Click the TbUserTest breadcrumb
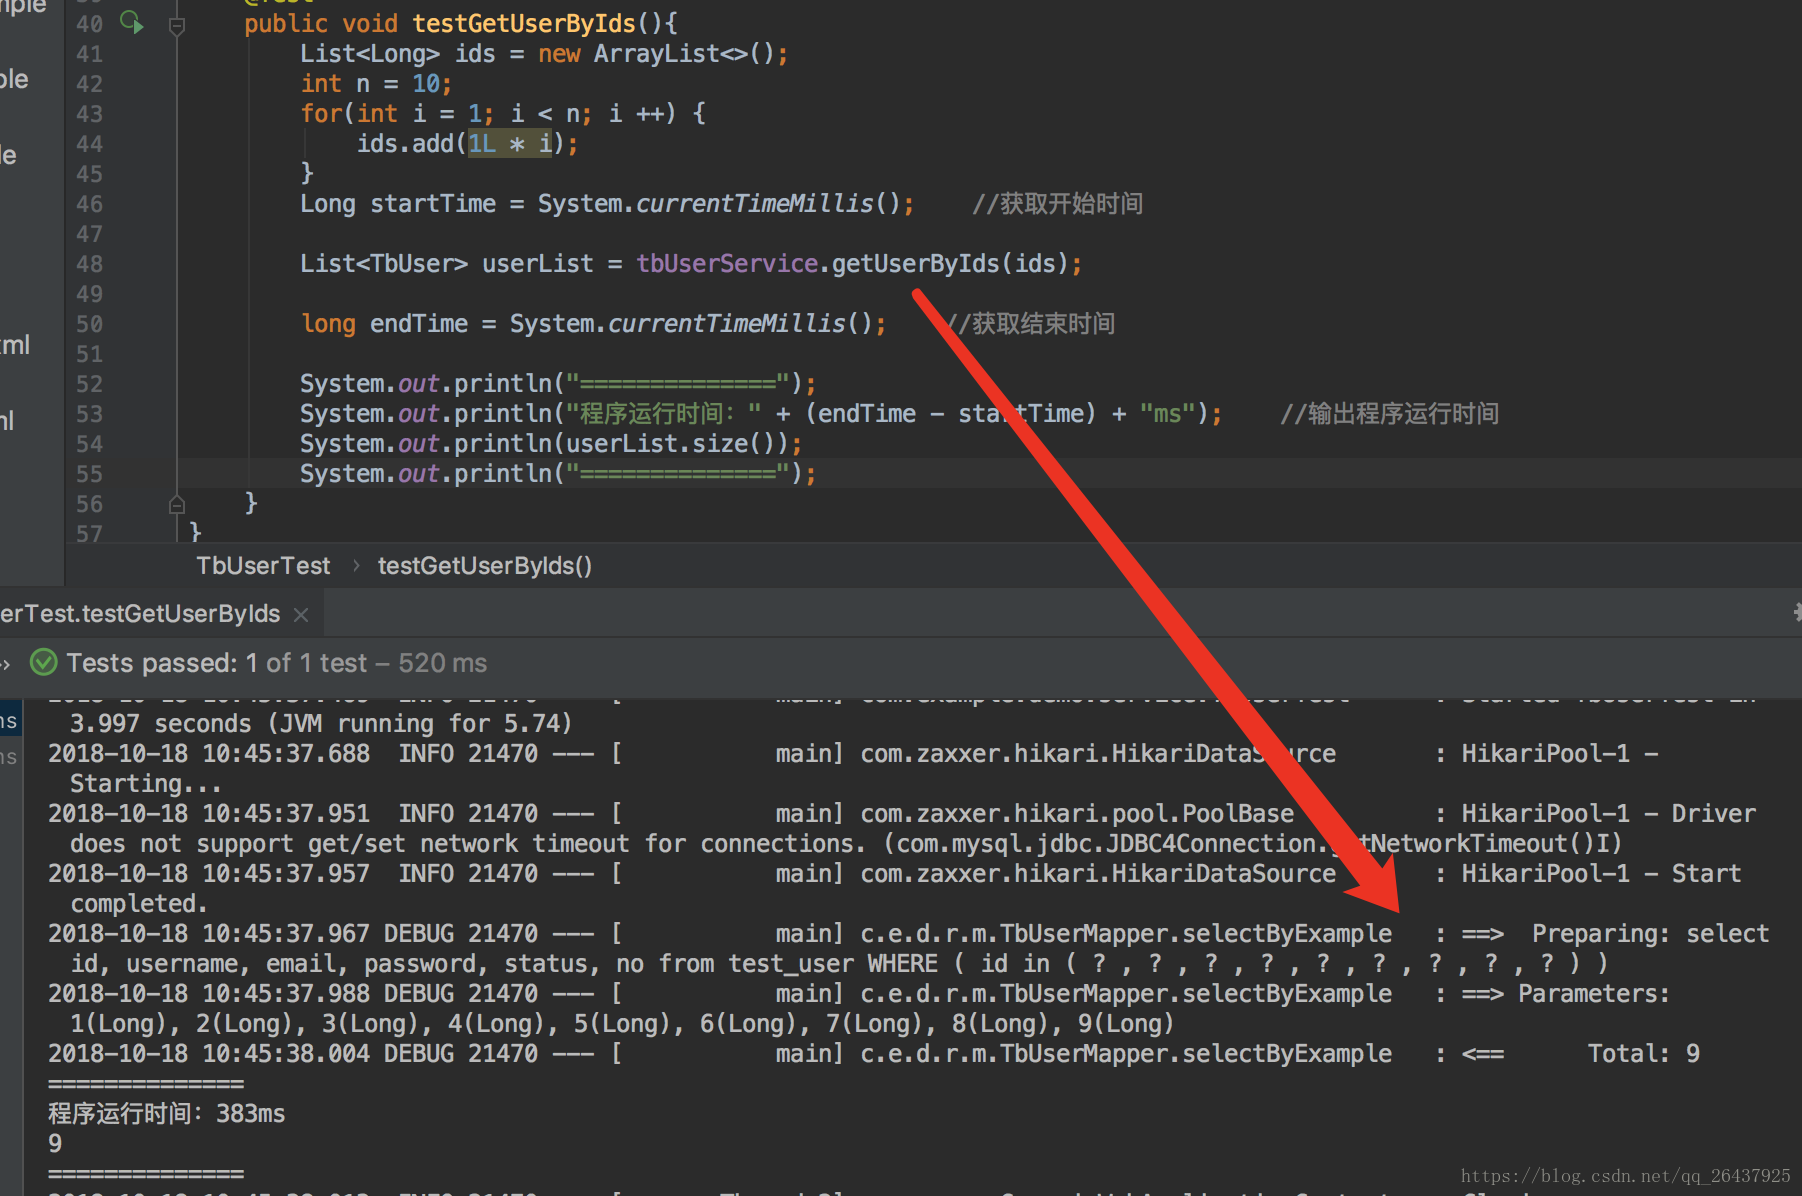This screenshot has height=1196, width=1802. click(x=263, y=566)
